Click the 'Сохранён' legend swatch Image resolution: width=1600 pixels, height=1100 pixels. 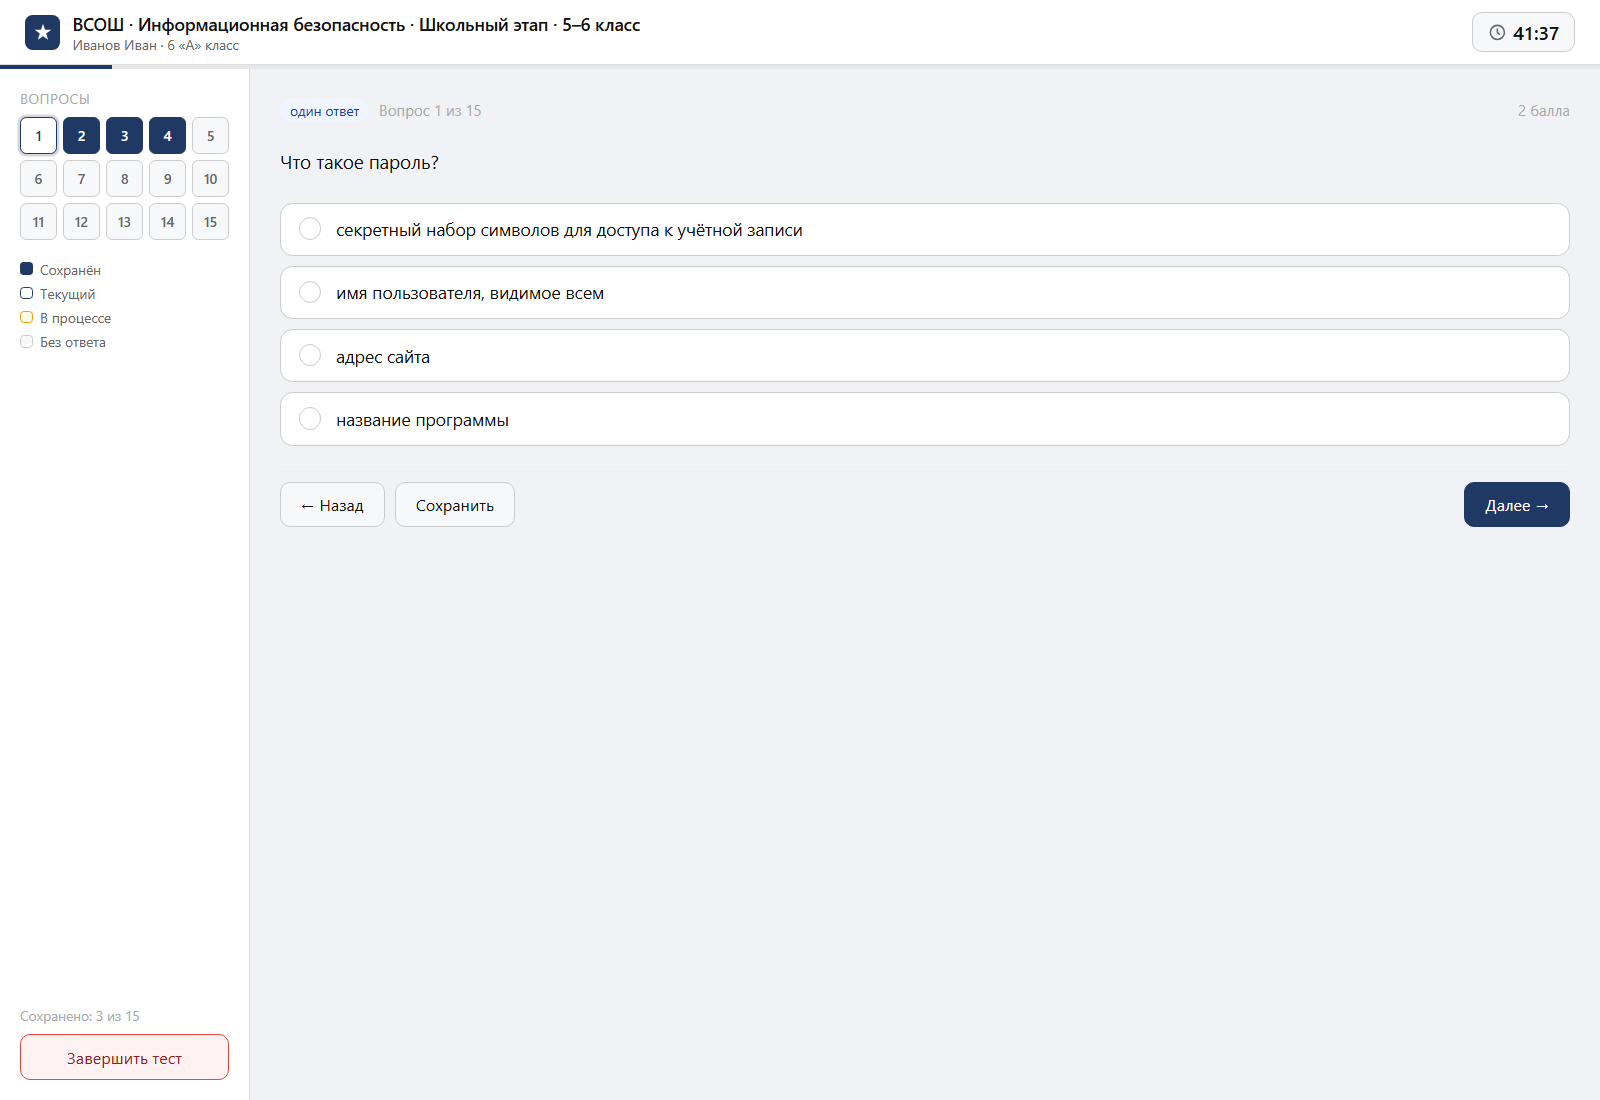click(x=27, y=269)
